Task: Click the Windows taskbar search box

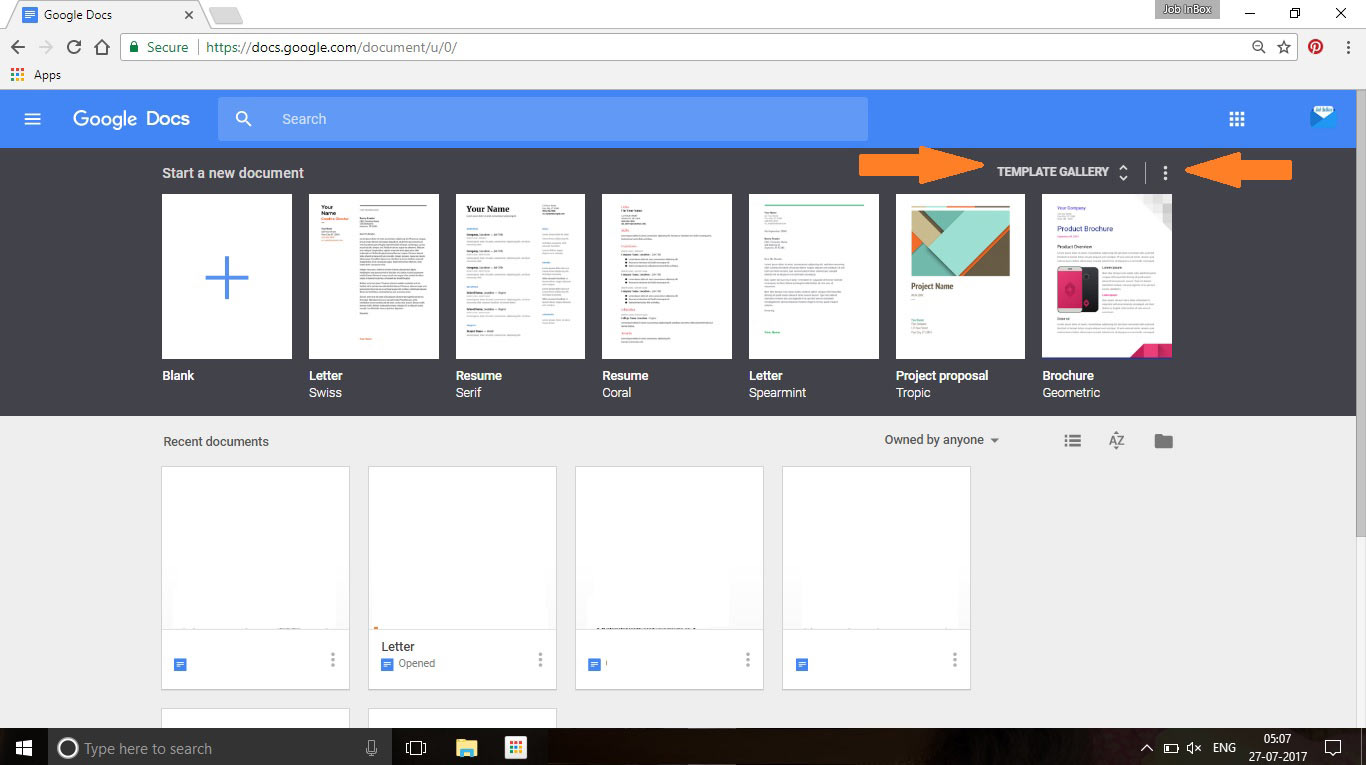Action: point(220,747)
